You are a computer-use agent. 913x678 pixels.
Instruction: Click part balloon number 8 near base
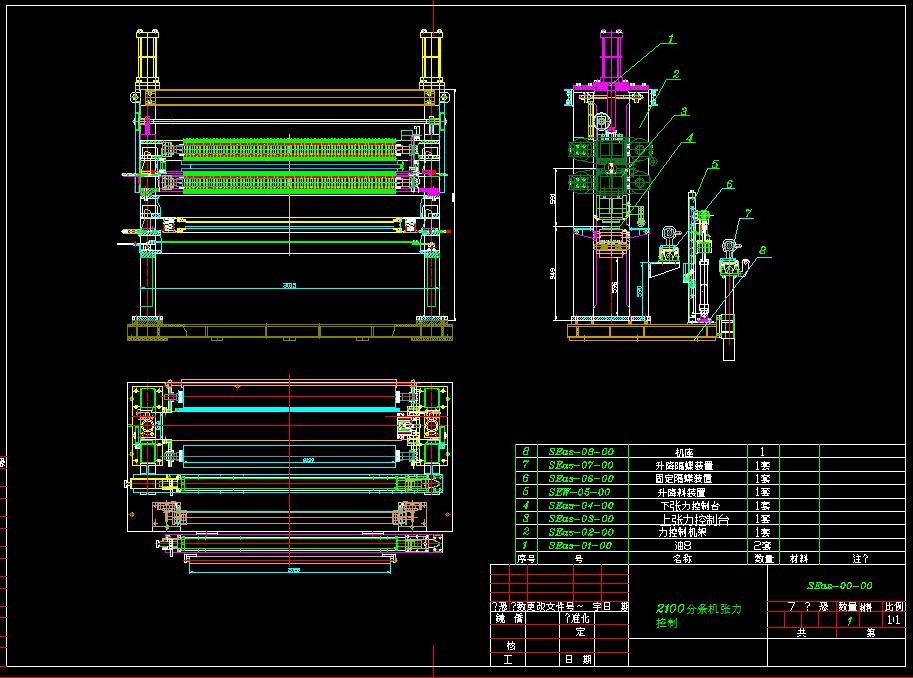[762, 250]
